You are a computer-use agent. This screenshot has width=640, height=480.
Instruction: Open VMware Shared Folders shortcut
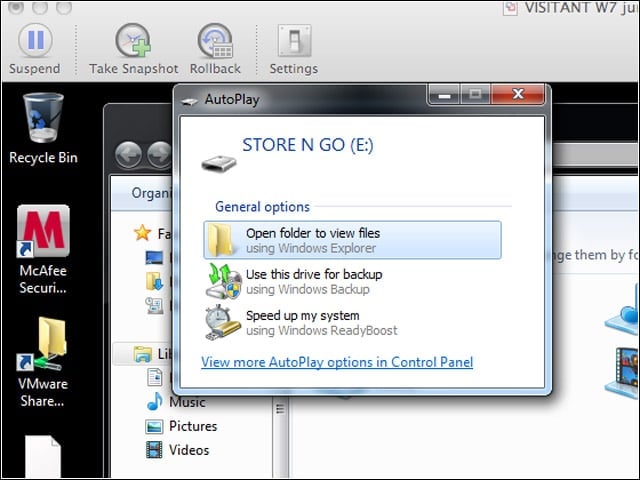(42, 362)
